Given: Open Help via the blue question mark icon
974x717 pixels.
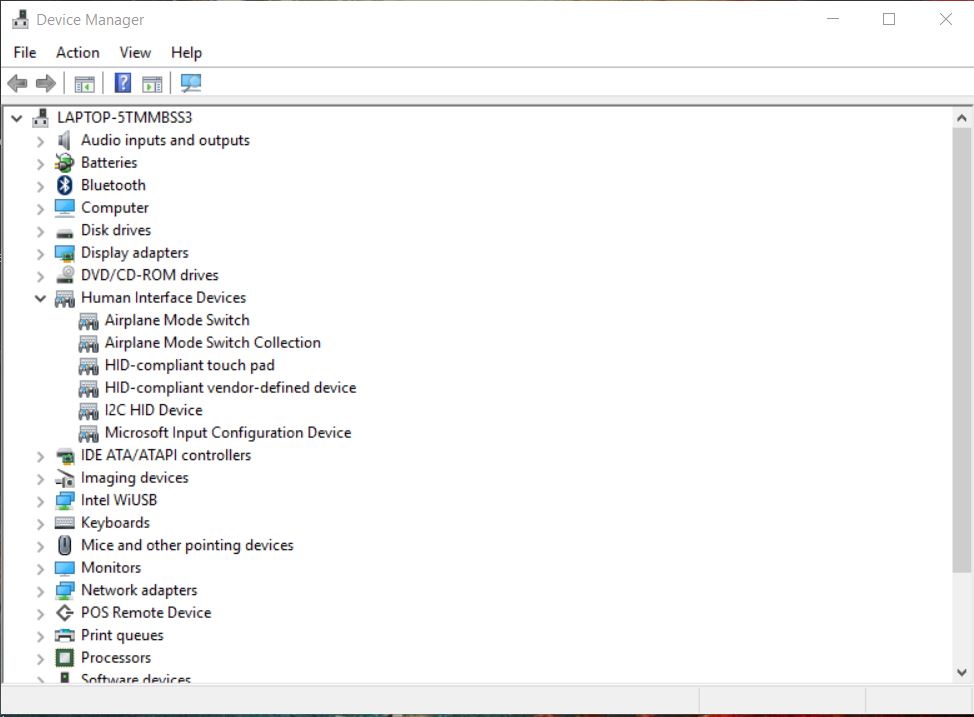Looking at the screenshot, I should 123,83.
